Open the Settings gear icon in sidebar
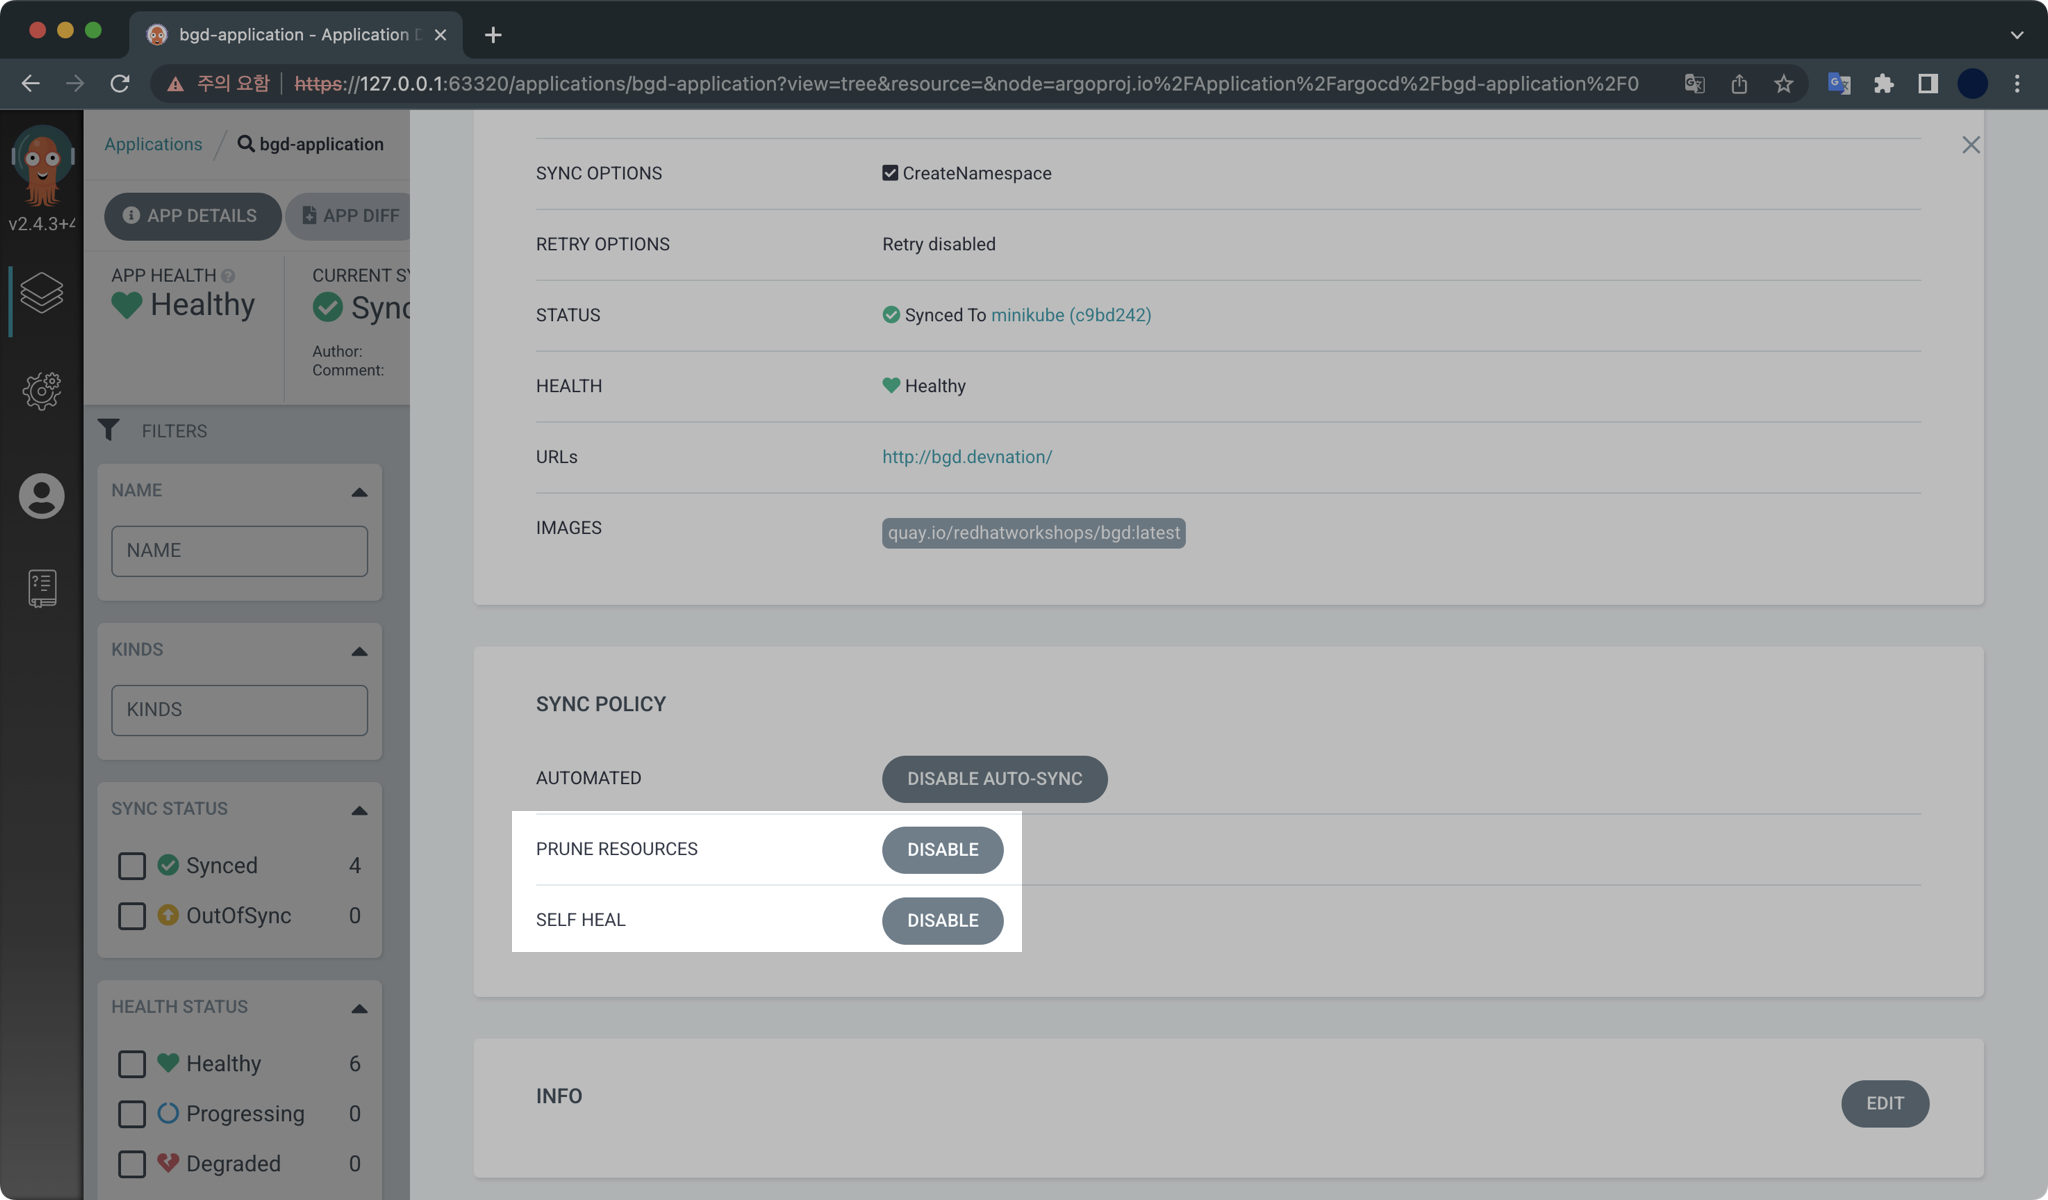This screenshot has height=1200, width=2048. tap(41, 390)
